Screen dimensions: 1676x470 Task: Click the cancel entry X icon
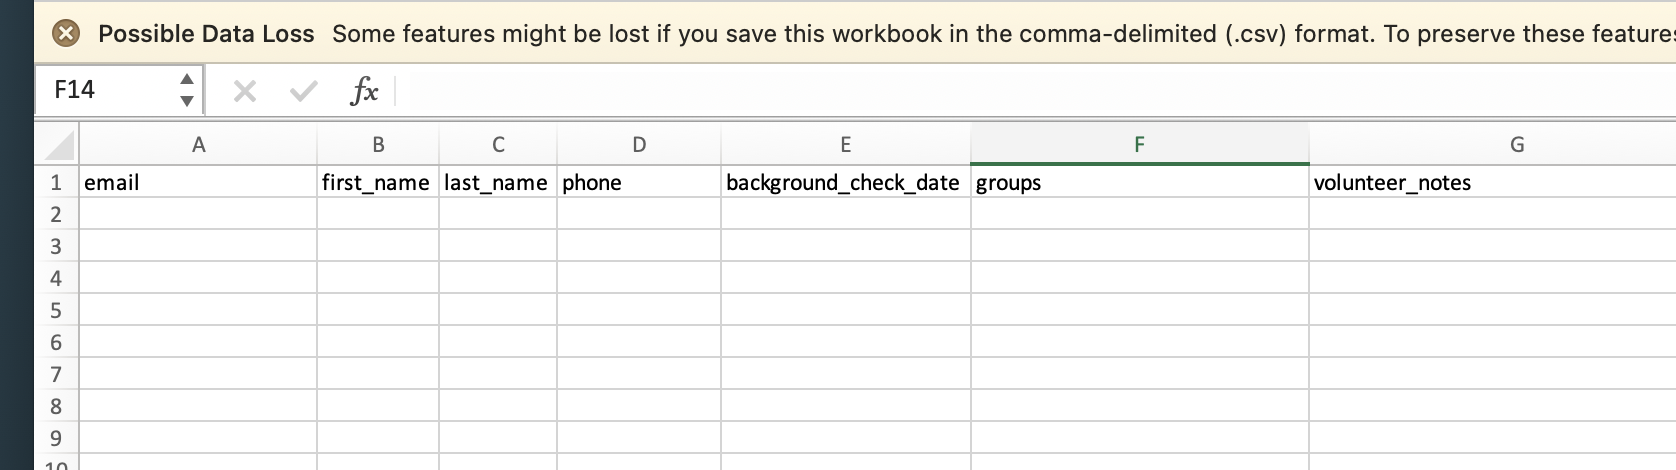(245, 92)
